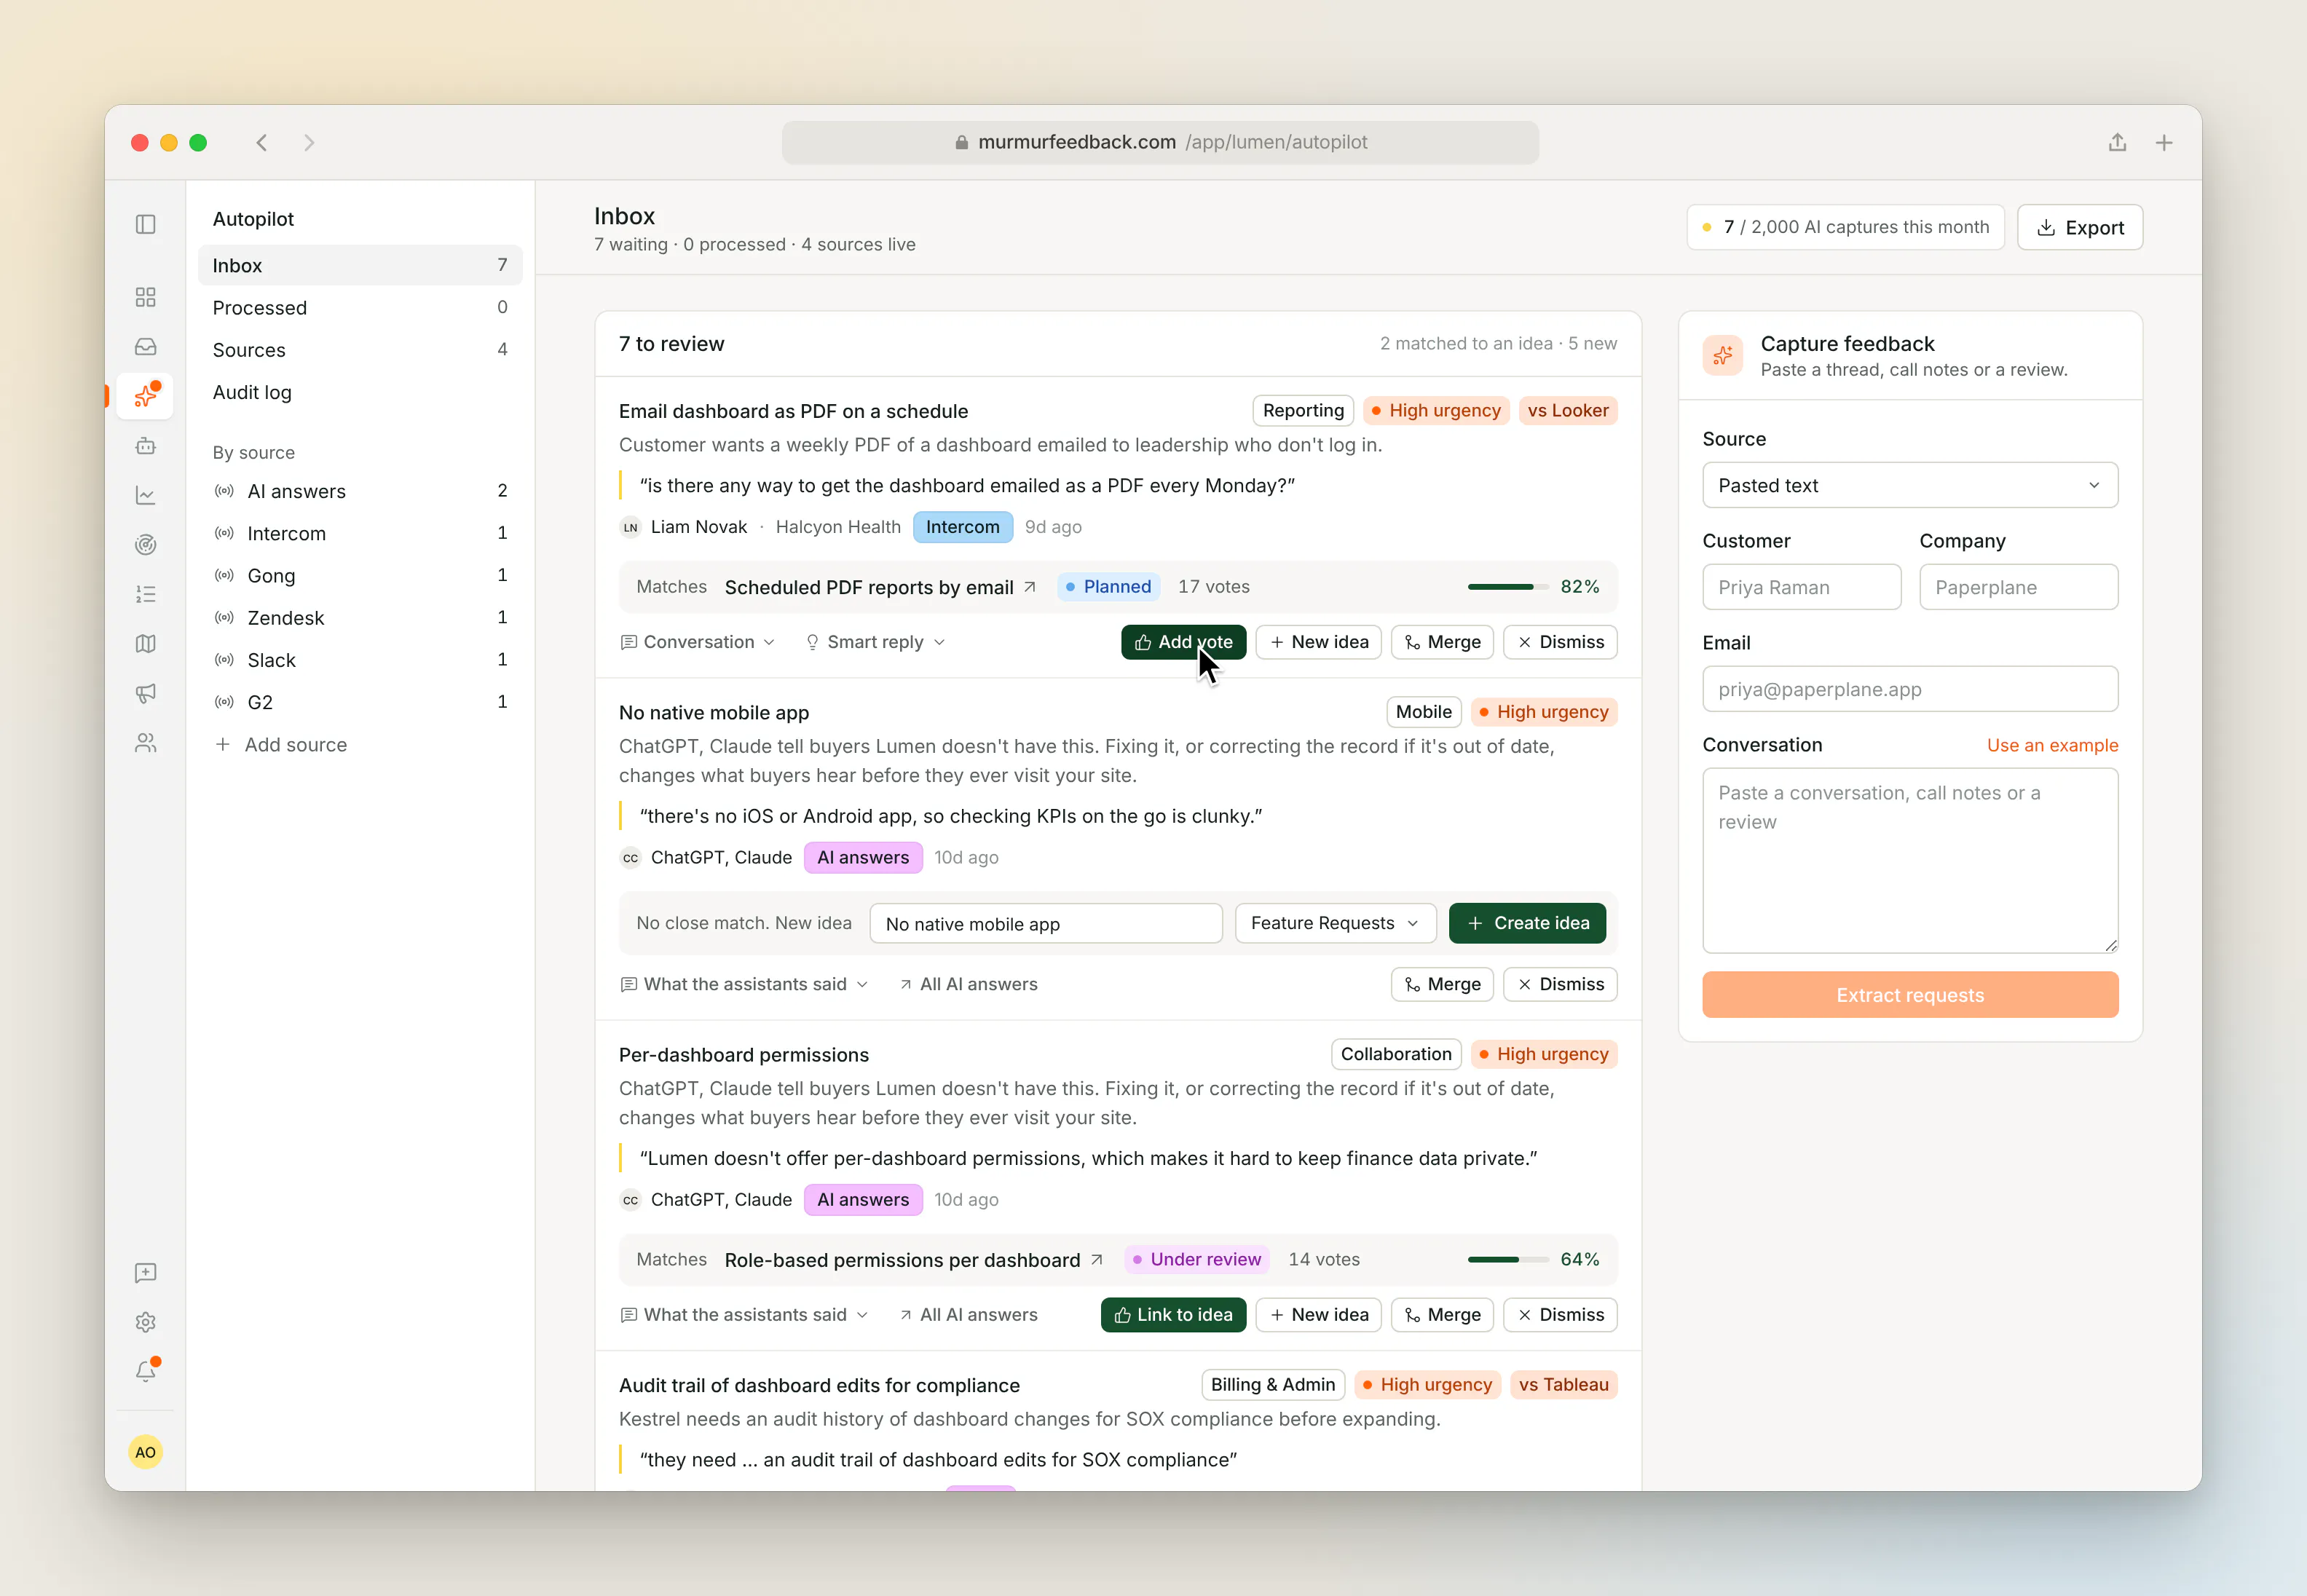
Task: Filter by the Intercom source
Action: (360, 533)
